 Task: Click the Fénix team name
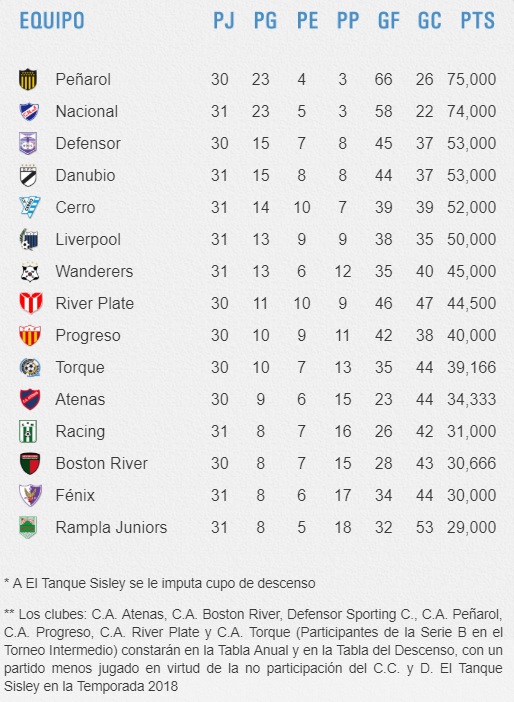tap(75, 495)
